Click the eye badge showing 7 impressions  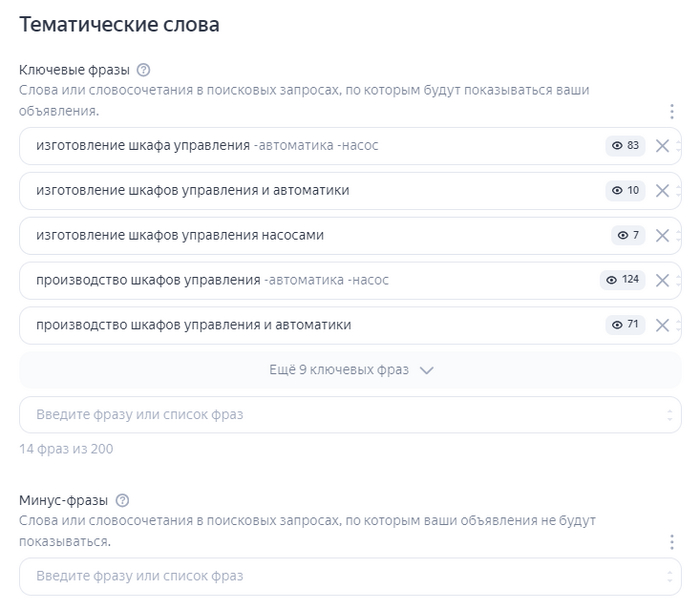point(628,236)
